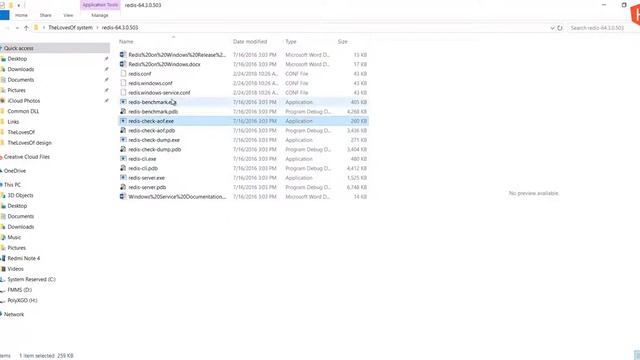Open 3D Objects under This PC
This screenshot has height=360, width=640.
tap(20, 196)
